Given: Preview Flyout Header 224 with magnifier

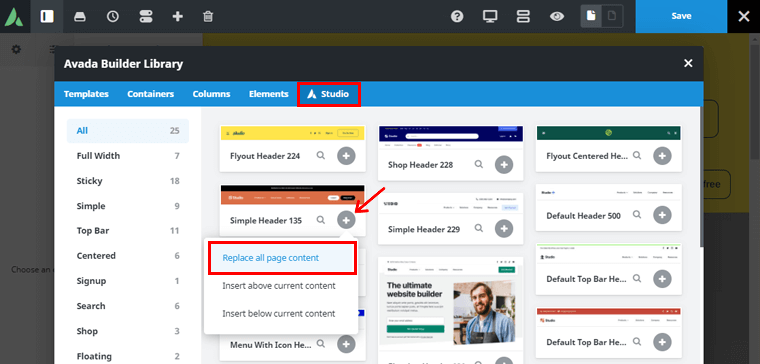Looking at the screenshot, I should (320, 156).
